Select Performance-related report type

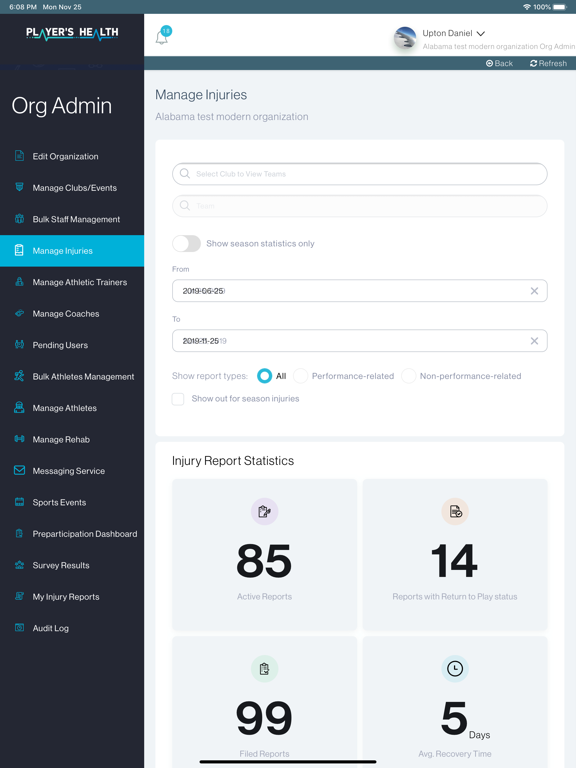[x=300, y=376]
